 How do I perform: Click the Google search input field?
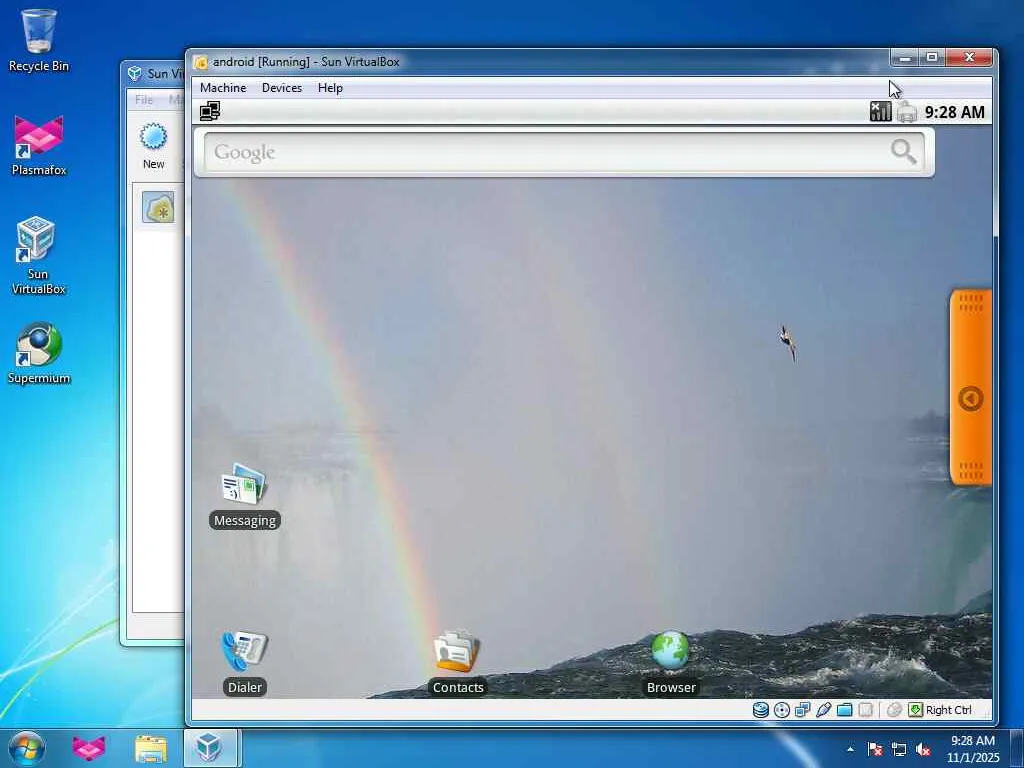coord(564,152)
